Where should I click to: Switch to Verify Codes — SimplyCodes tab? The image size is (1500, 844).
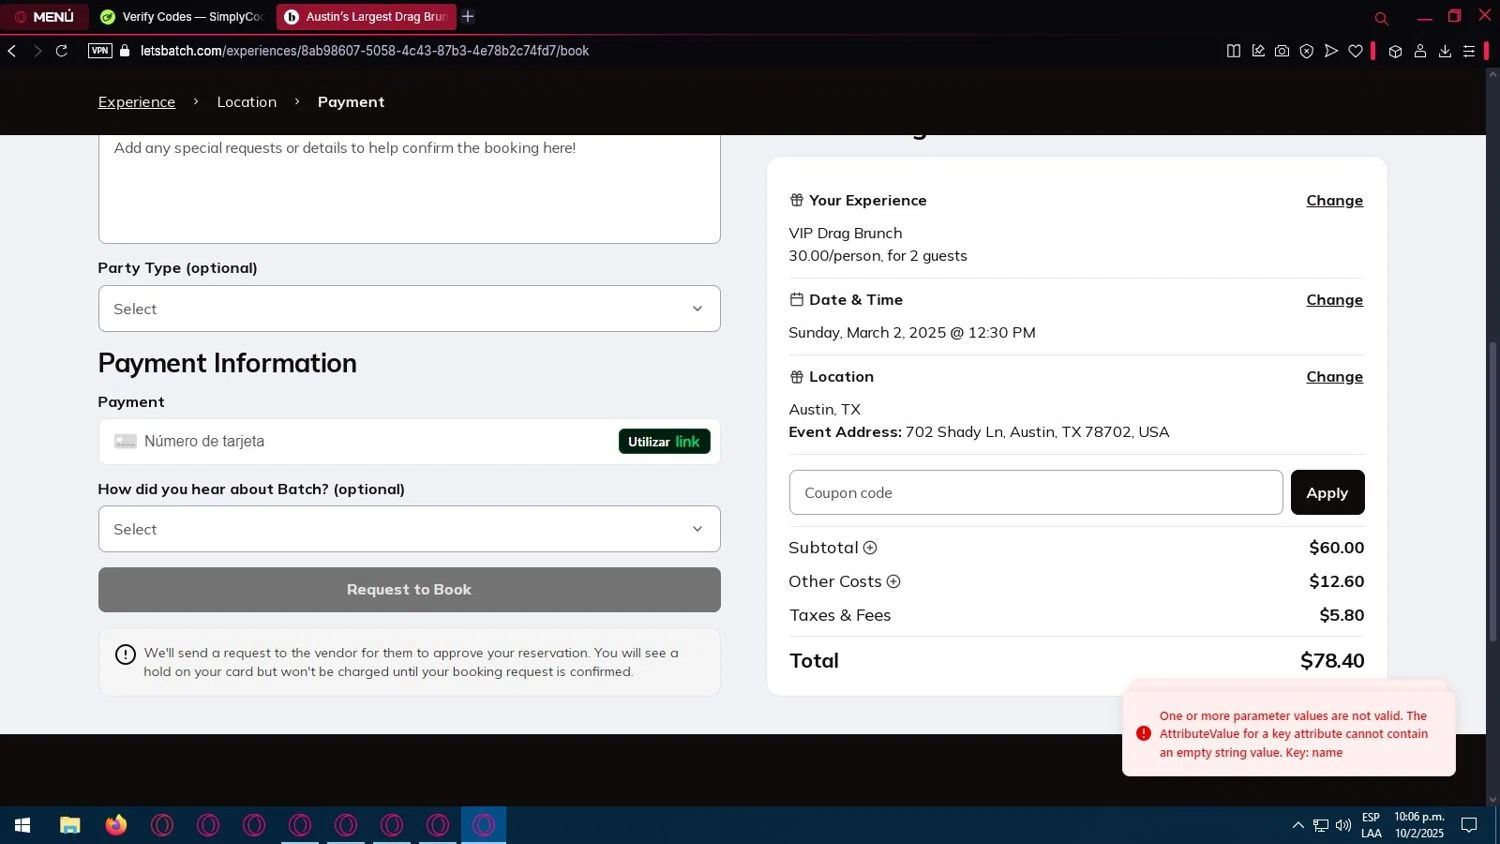(182, 17)
